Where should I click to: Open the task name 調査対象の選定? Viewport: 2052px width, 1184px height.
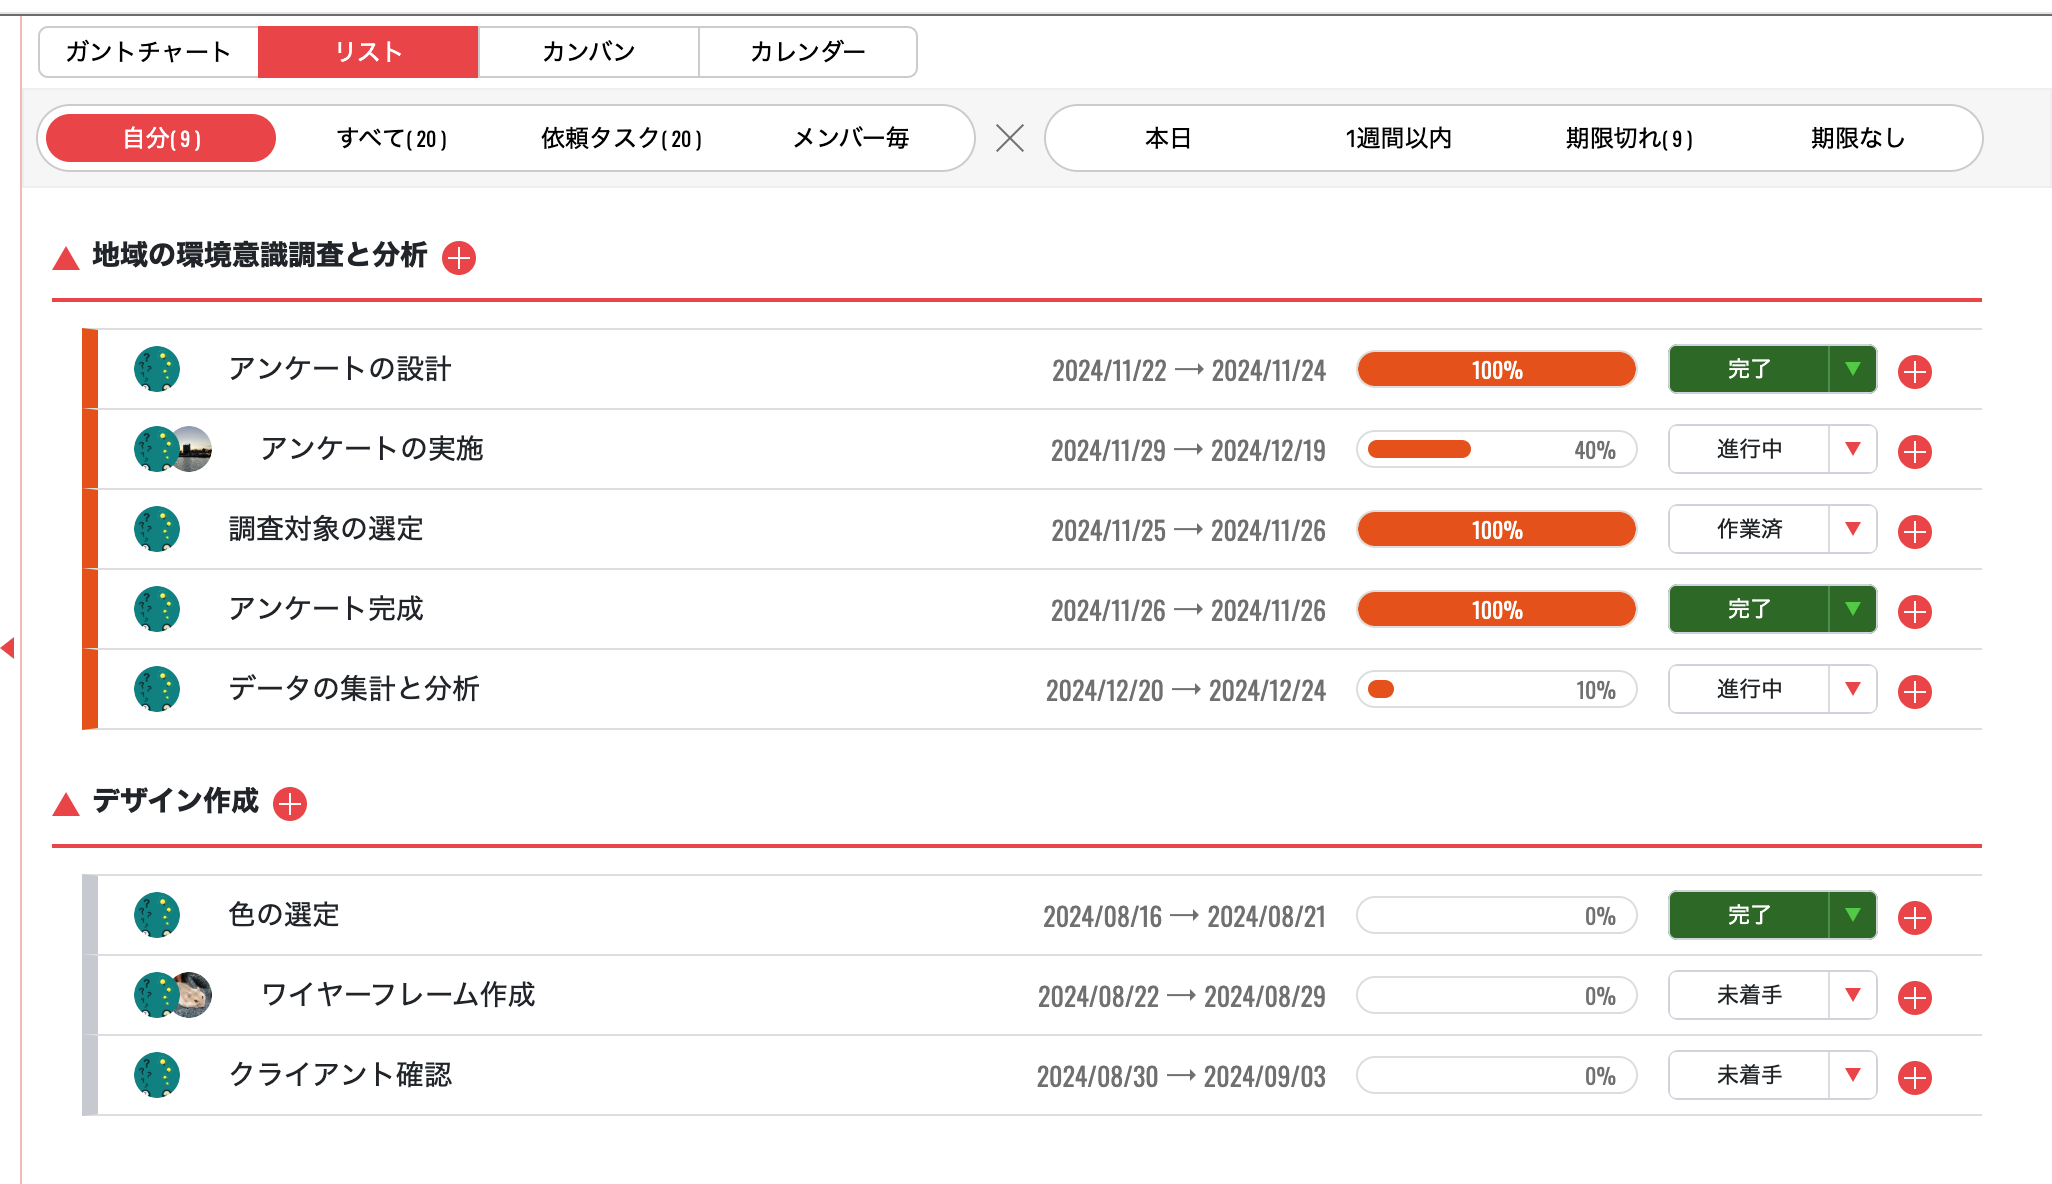coord(326,529)
